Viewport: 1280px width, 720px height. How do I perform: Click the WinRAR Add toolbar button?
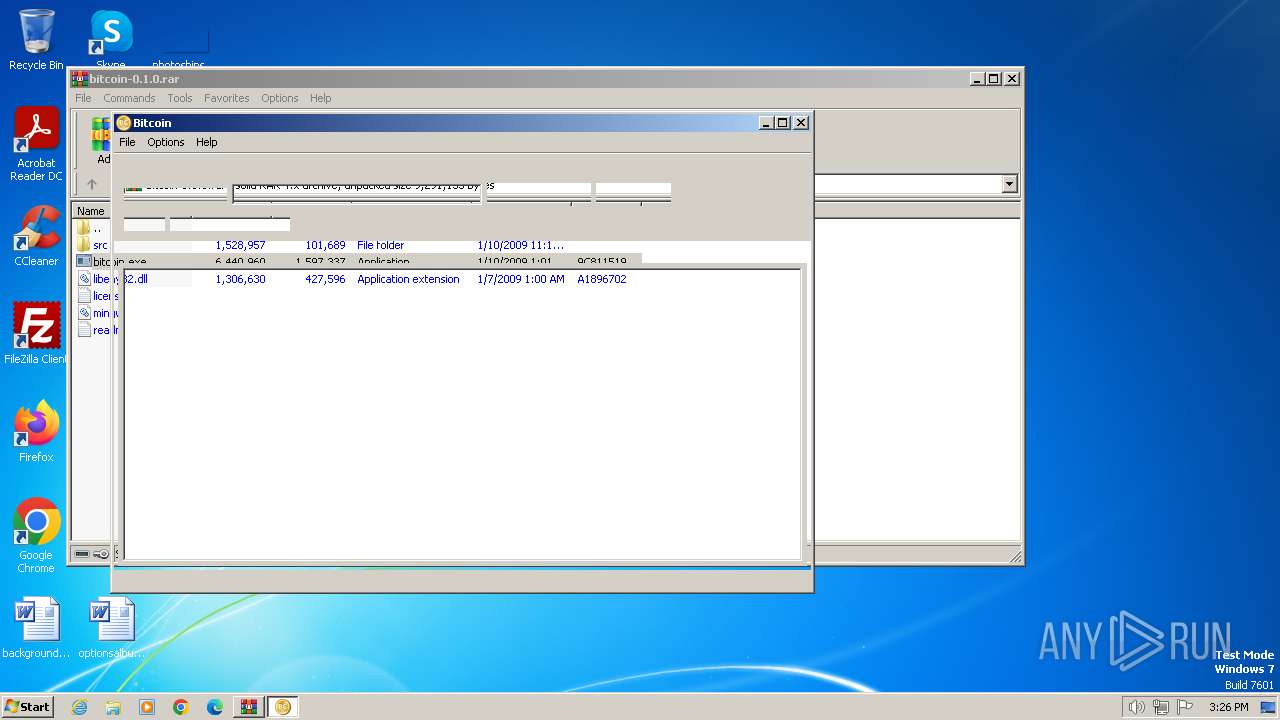tap(102, 140)
